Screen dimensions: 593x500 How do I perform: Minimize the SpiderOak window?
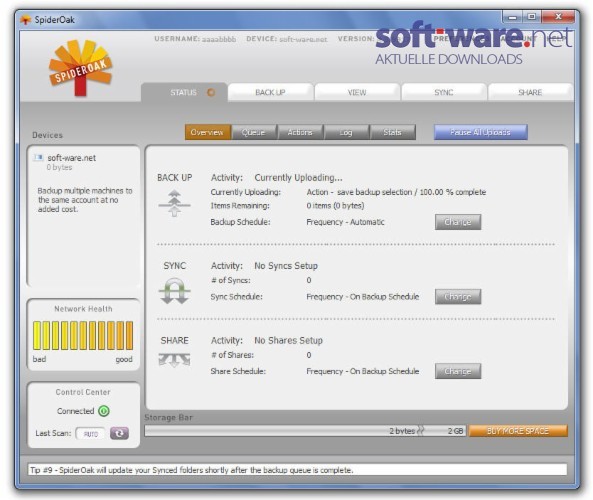(513, 17)
